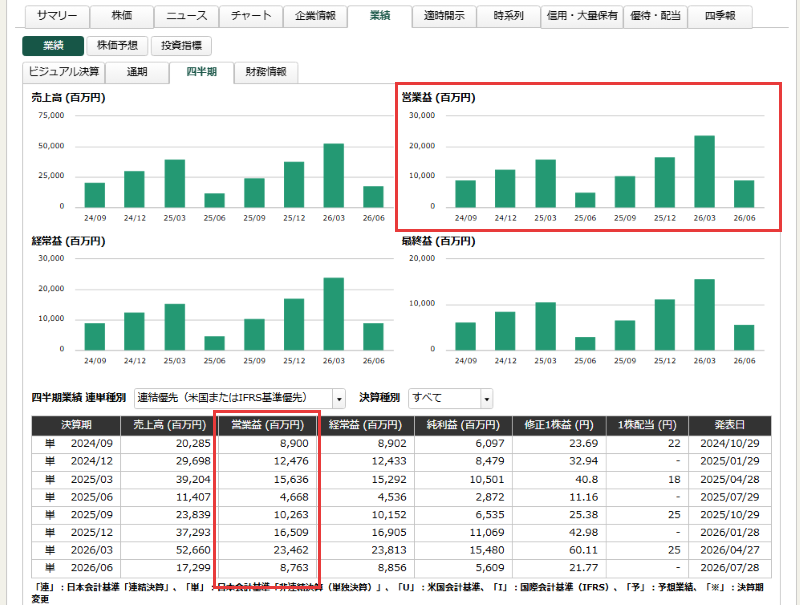This screenshot has height=605, width=800.
Task: Click net profit value 15,480
Action: [x=487, y=550]
